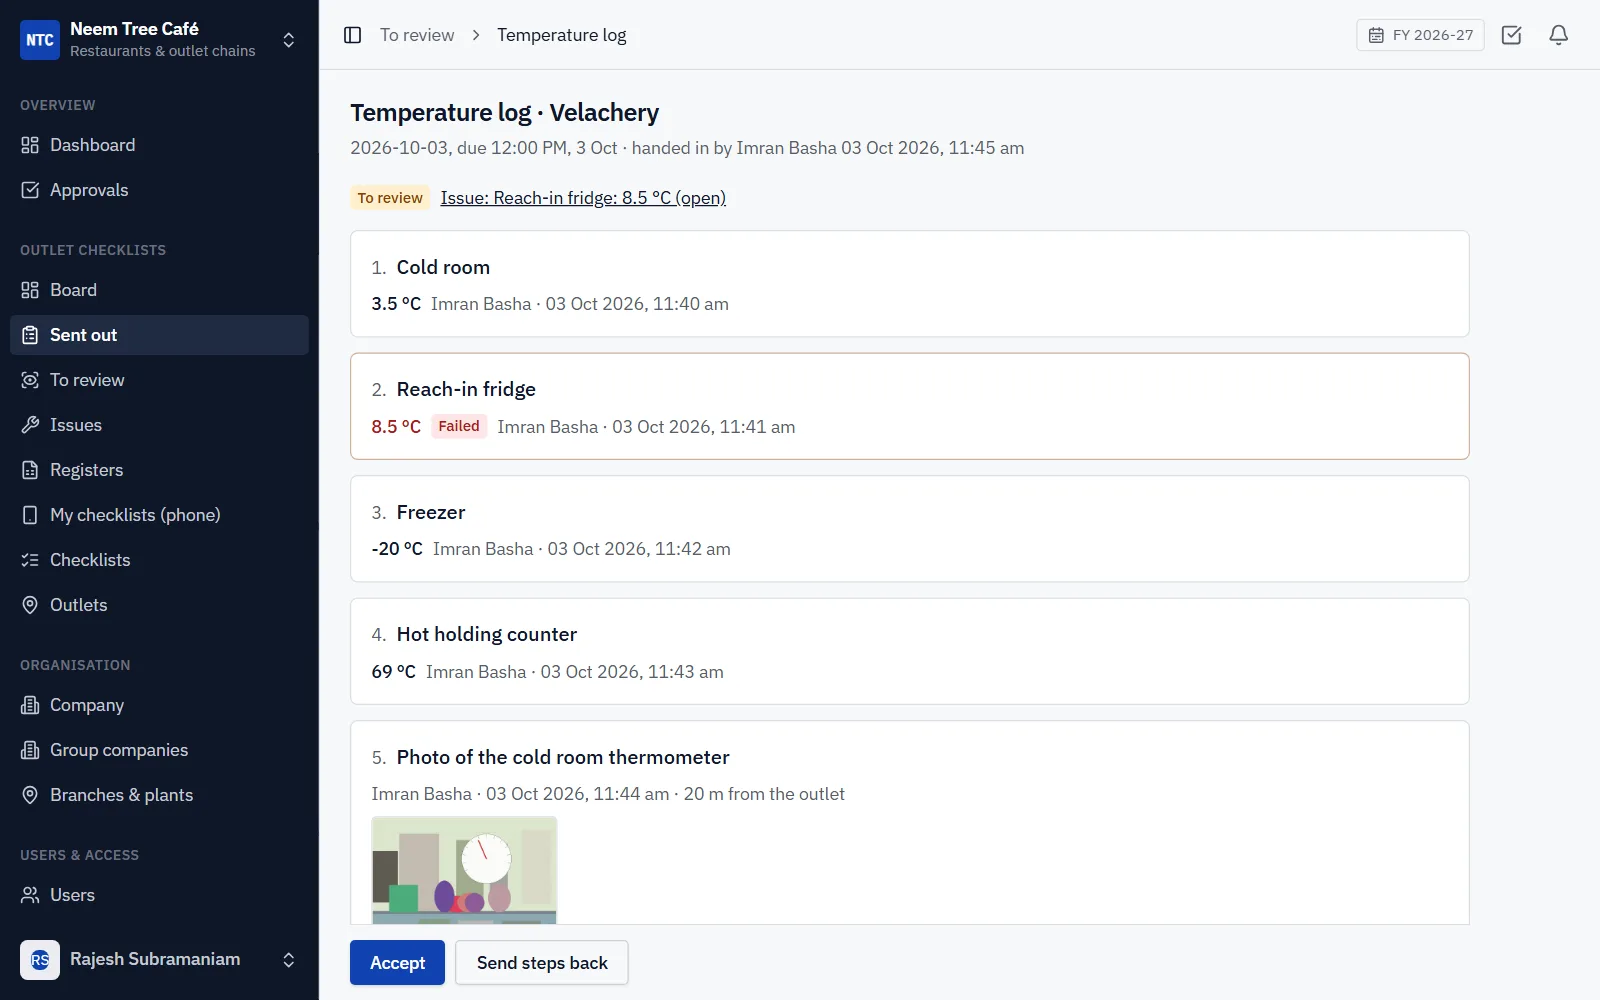Click the Board icon in sidebar

[x=30, y=290]
